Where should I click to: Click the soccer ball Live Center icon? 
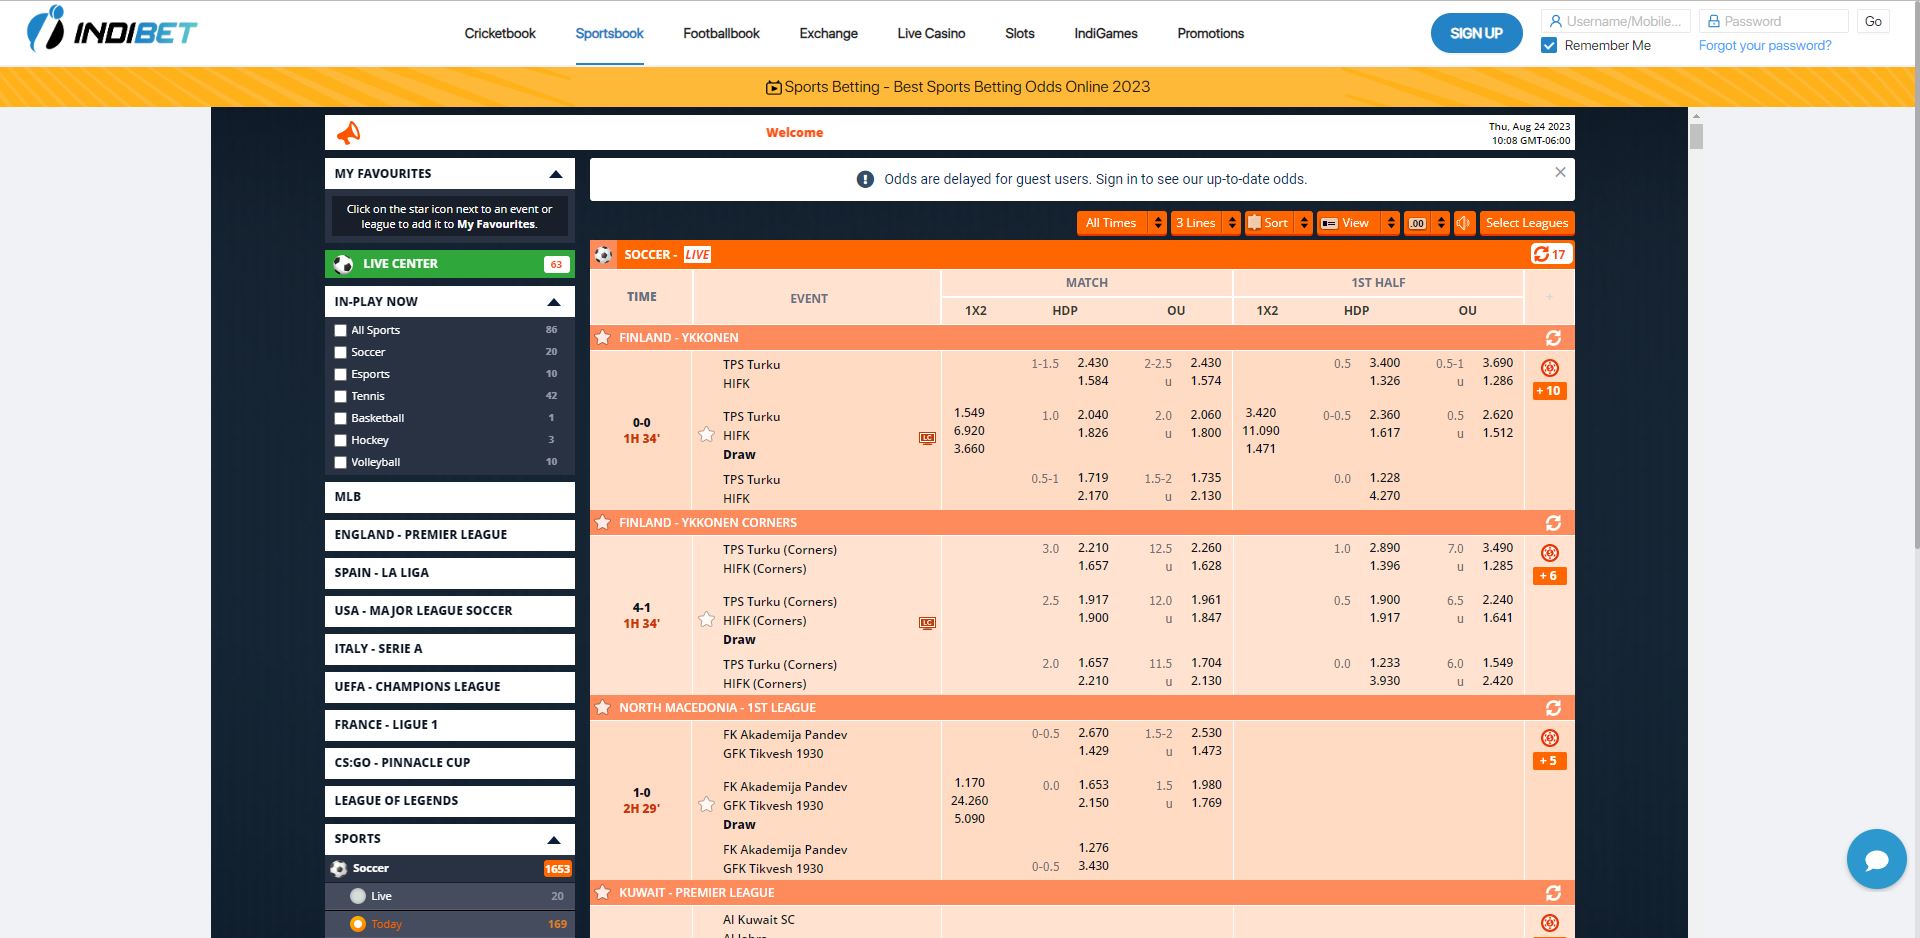(x=343, y=264)
